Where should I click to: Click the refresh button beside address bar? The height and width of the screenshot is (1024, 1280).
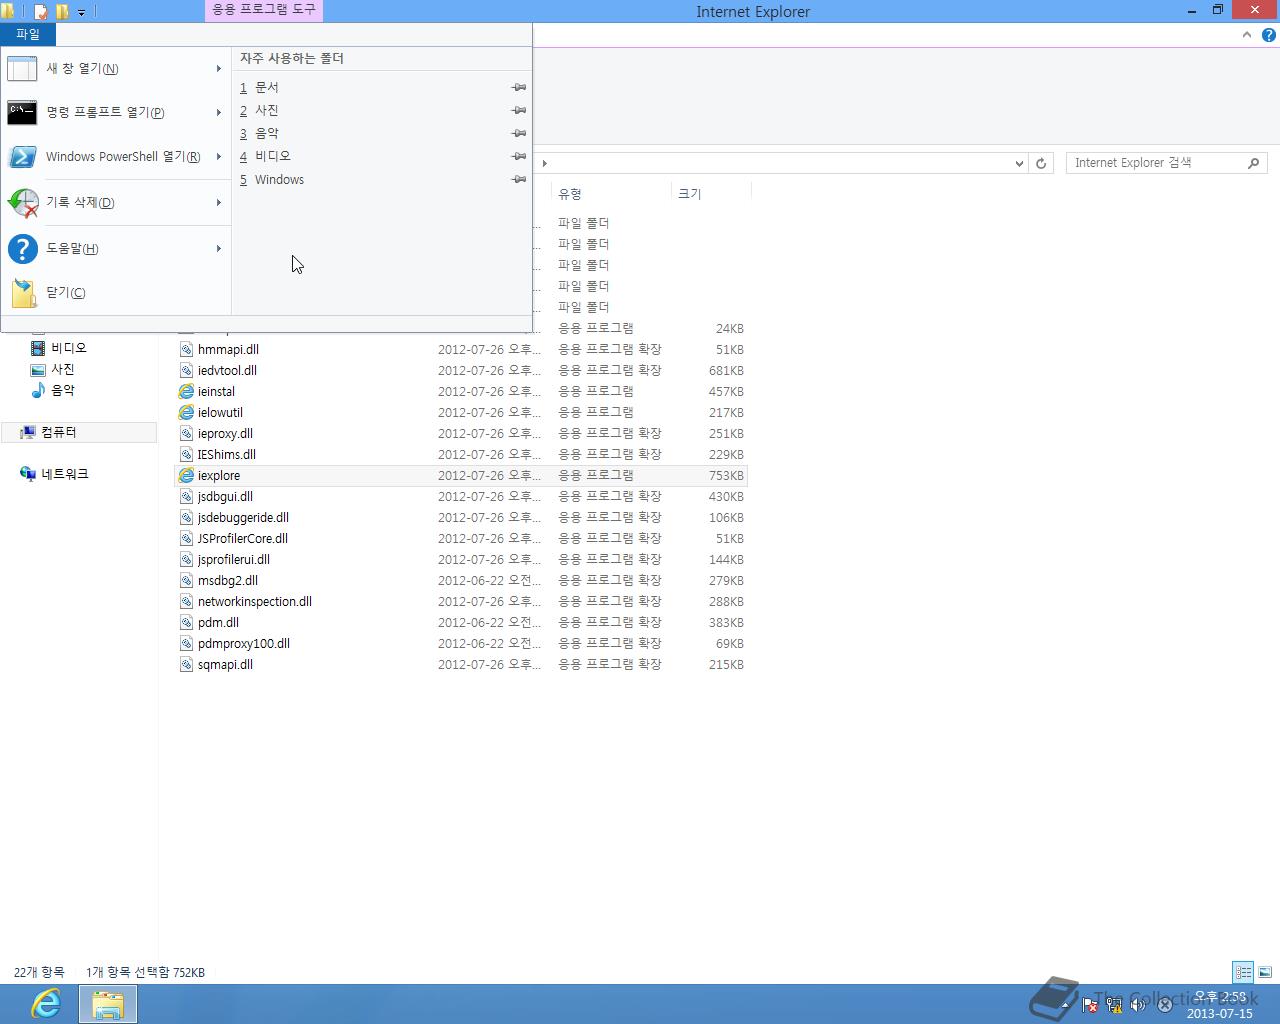coord(1041,163)
